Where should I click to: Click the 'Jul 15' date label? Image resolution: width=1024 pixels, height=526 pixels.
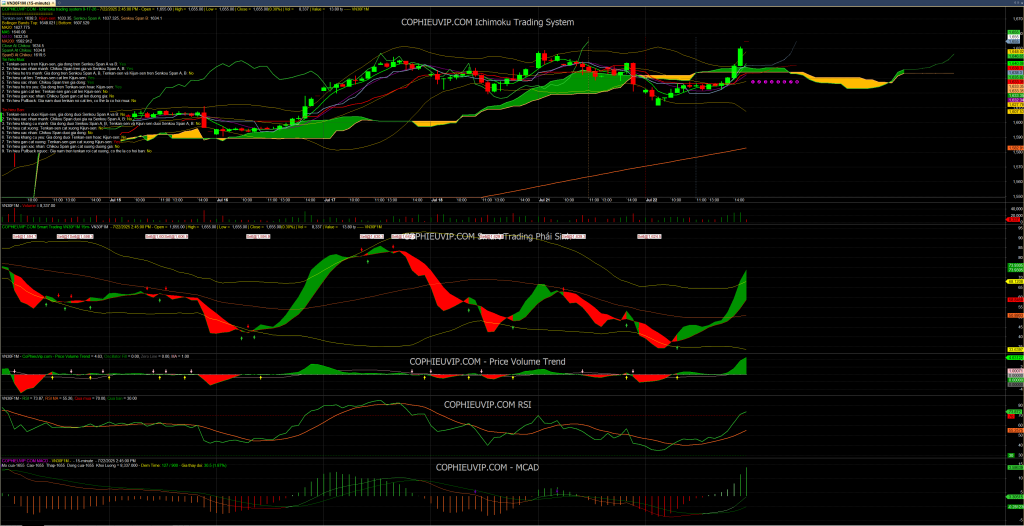(x=117, y=199)
